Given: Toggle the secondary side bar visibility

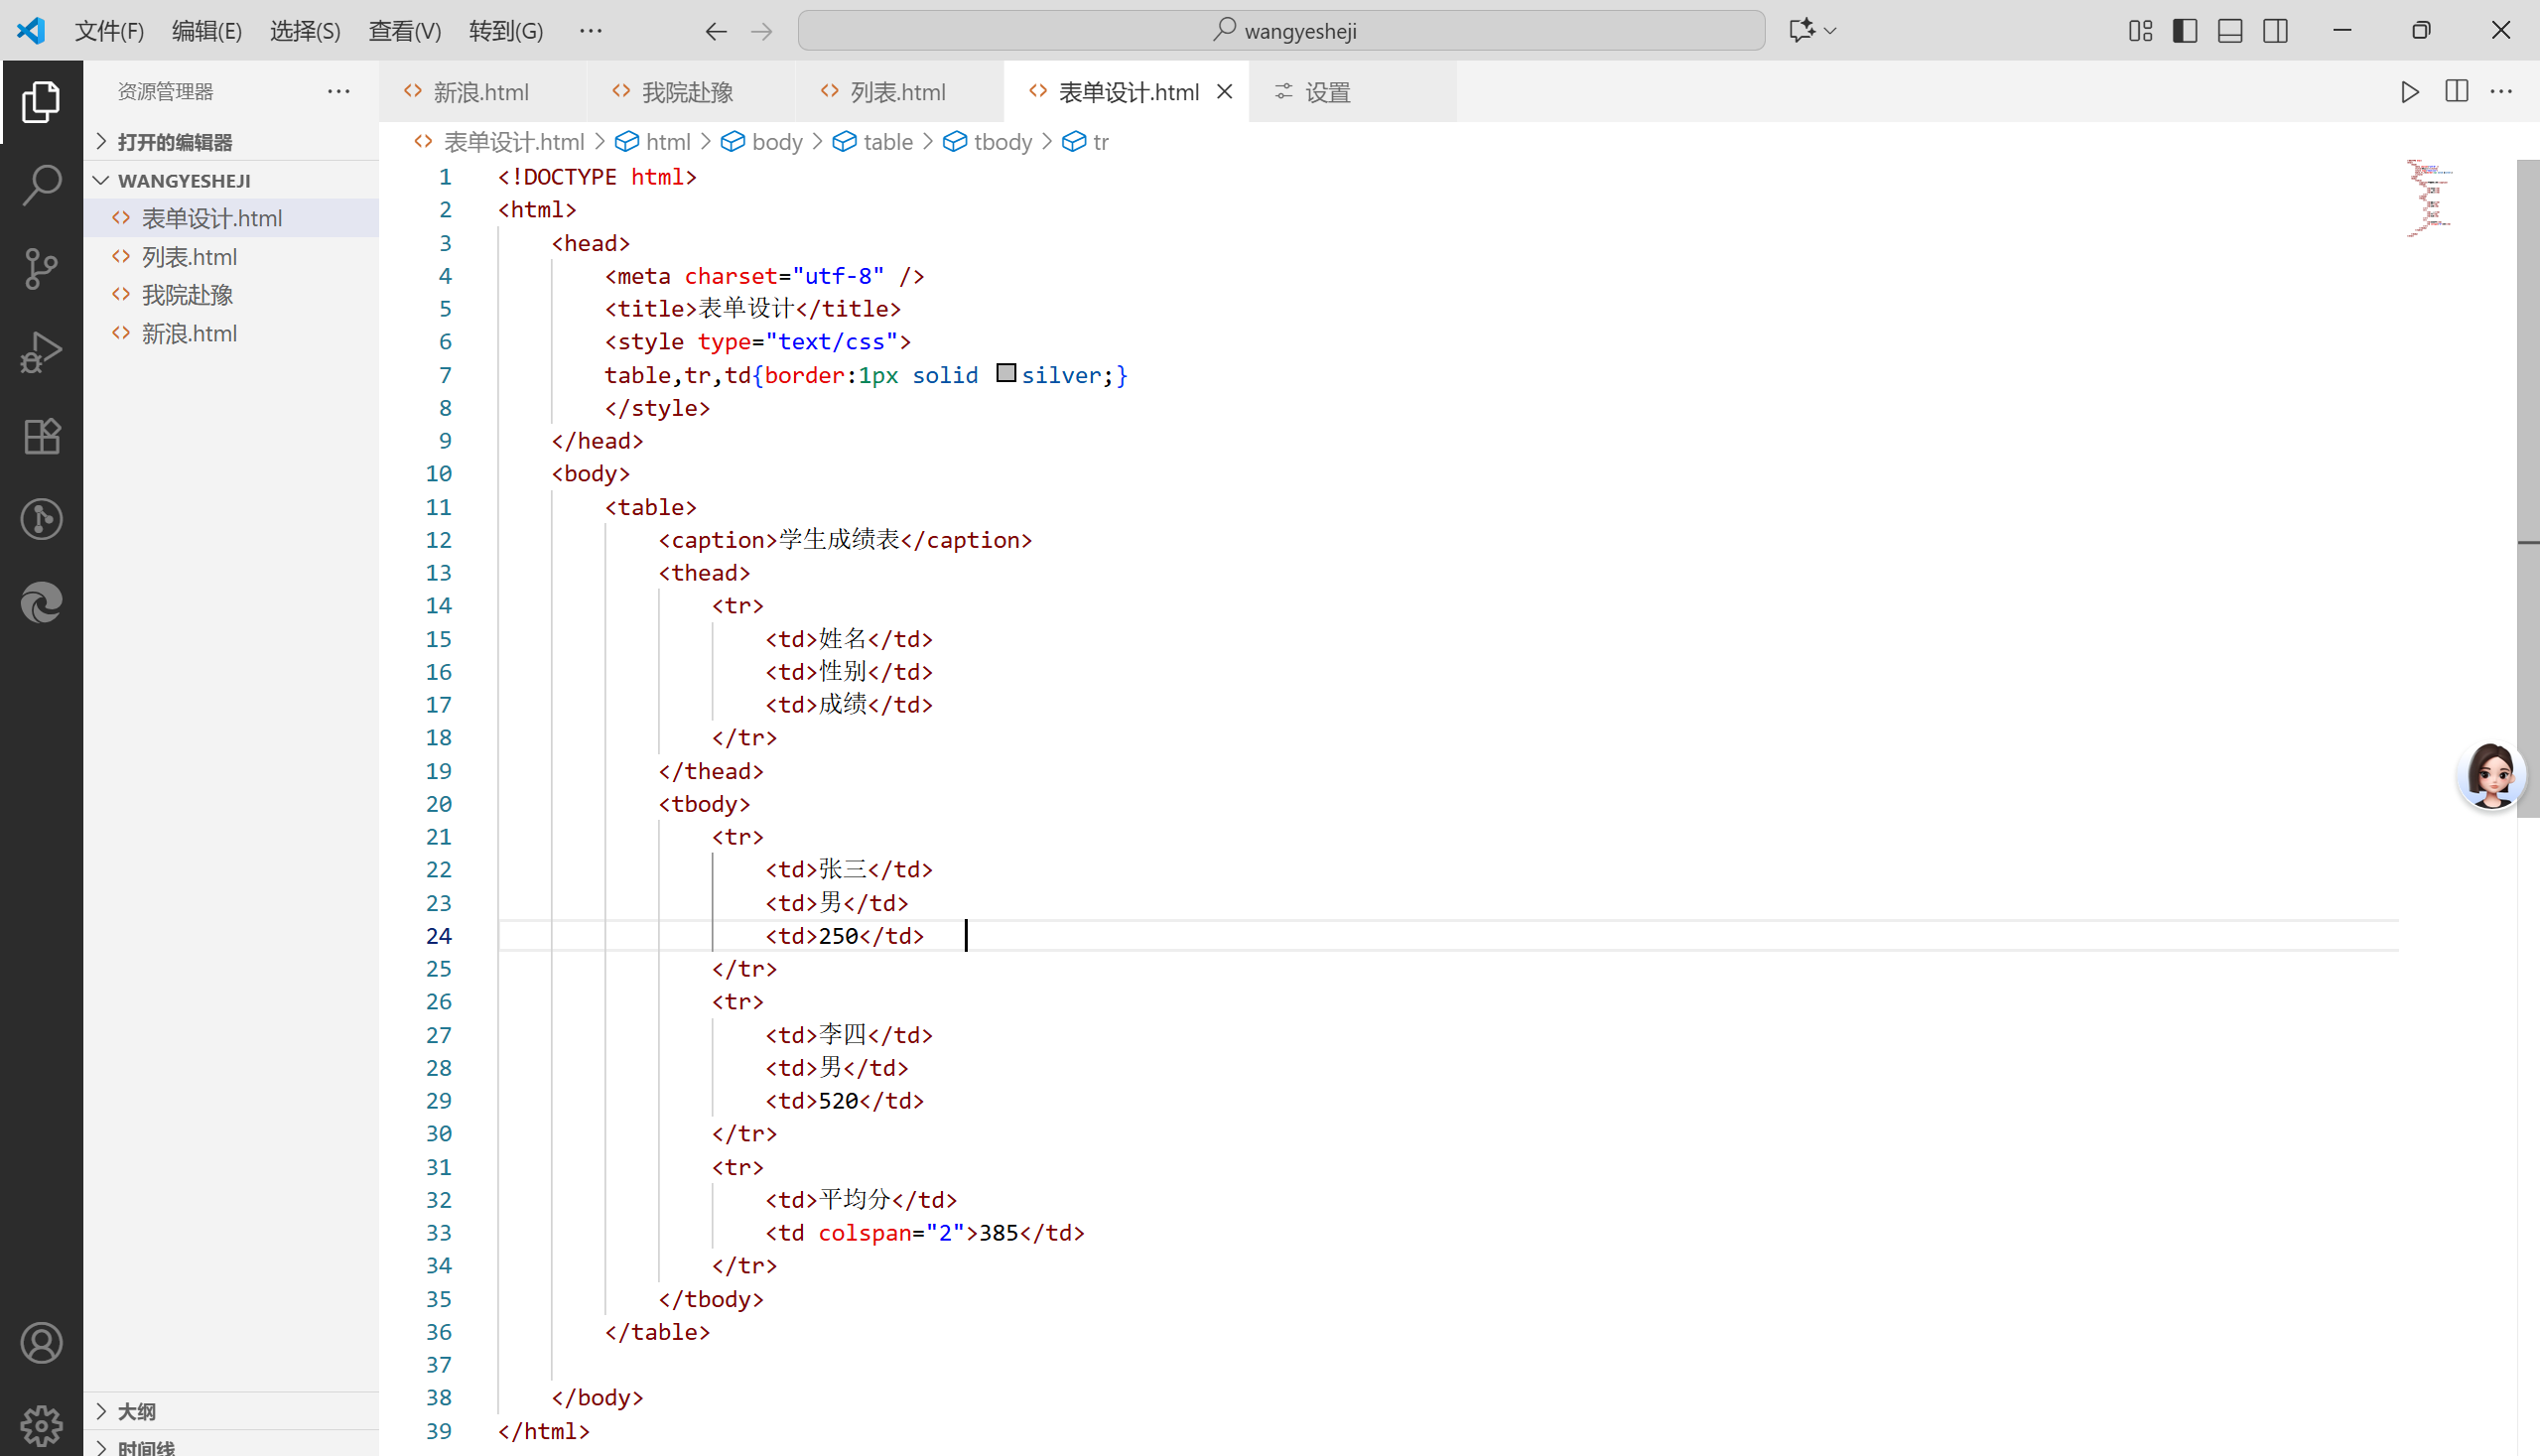Looking at the screenshot, I should pos(2275,31).
